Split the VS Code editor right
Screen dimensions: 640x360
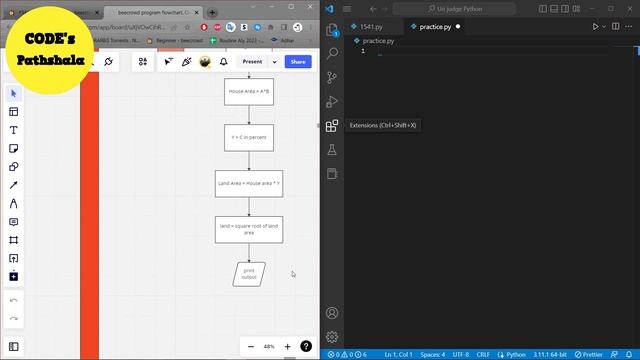point(616,27)
